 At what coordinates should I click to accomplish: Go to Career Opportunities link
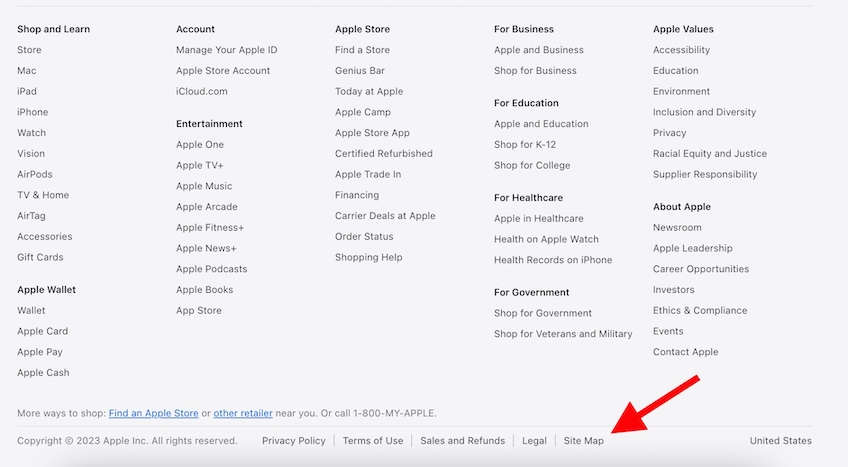pos(701,269)
